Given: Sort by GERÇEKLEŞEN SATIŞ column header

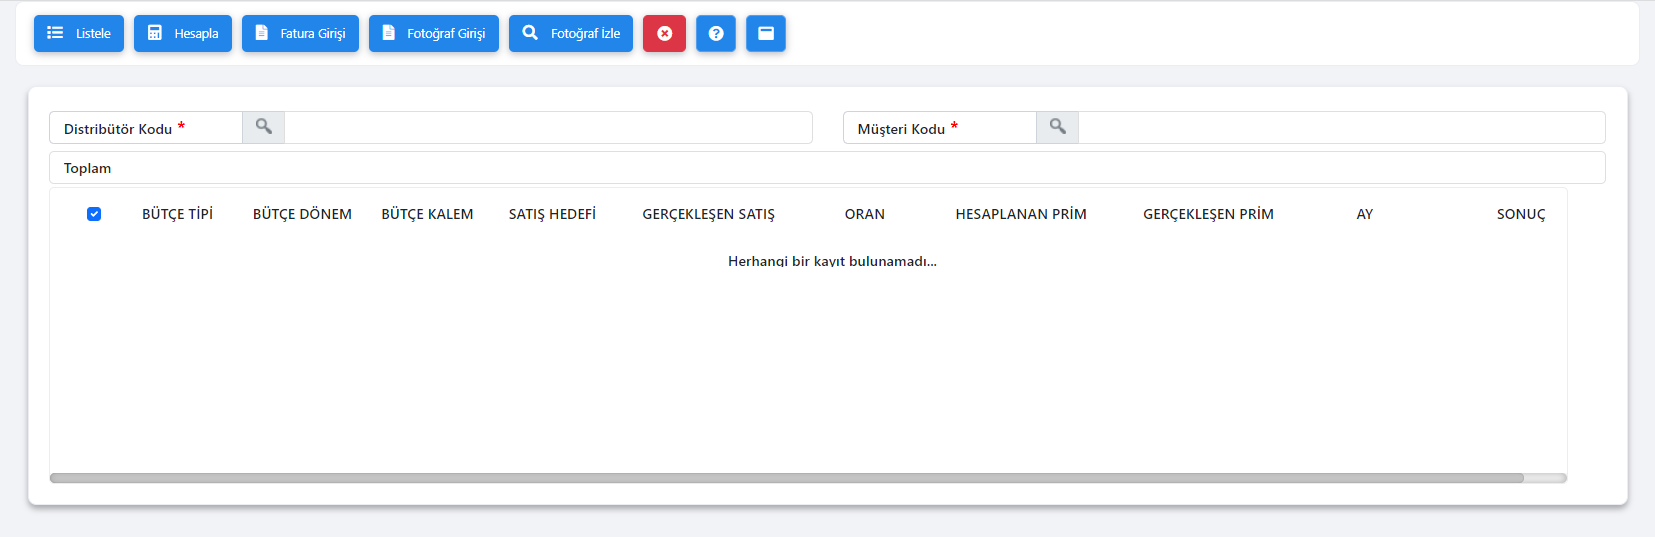Looking at the screenshot, I should click(x=708, y=214).
